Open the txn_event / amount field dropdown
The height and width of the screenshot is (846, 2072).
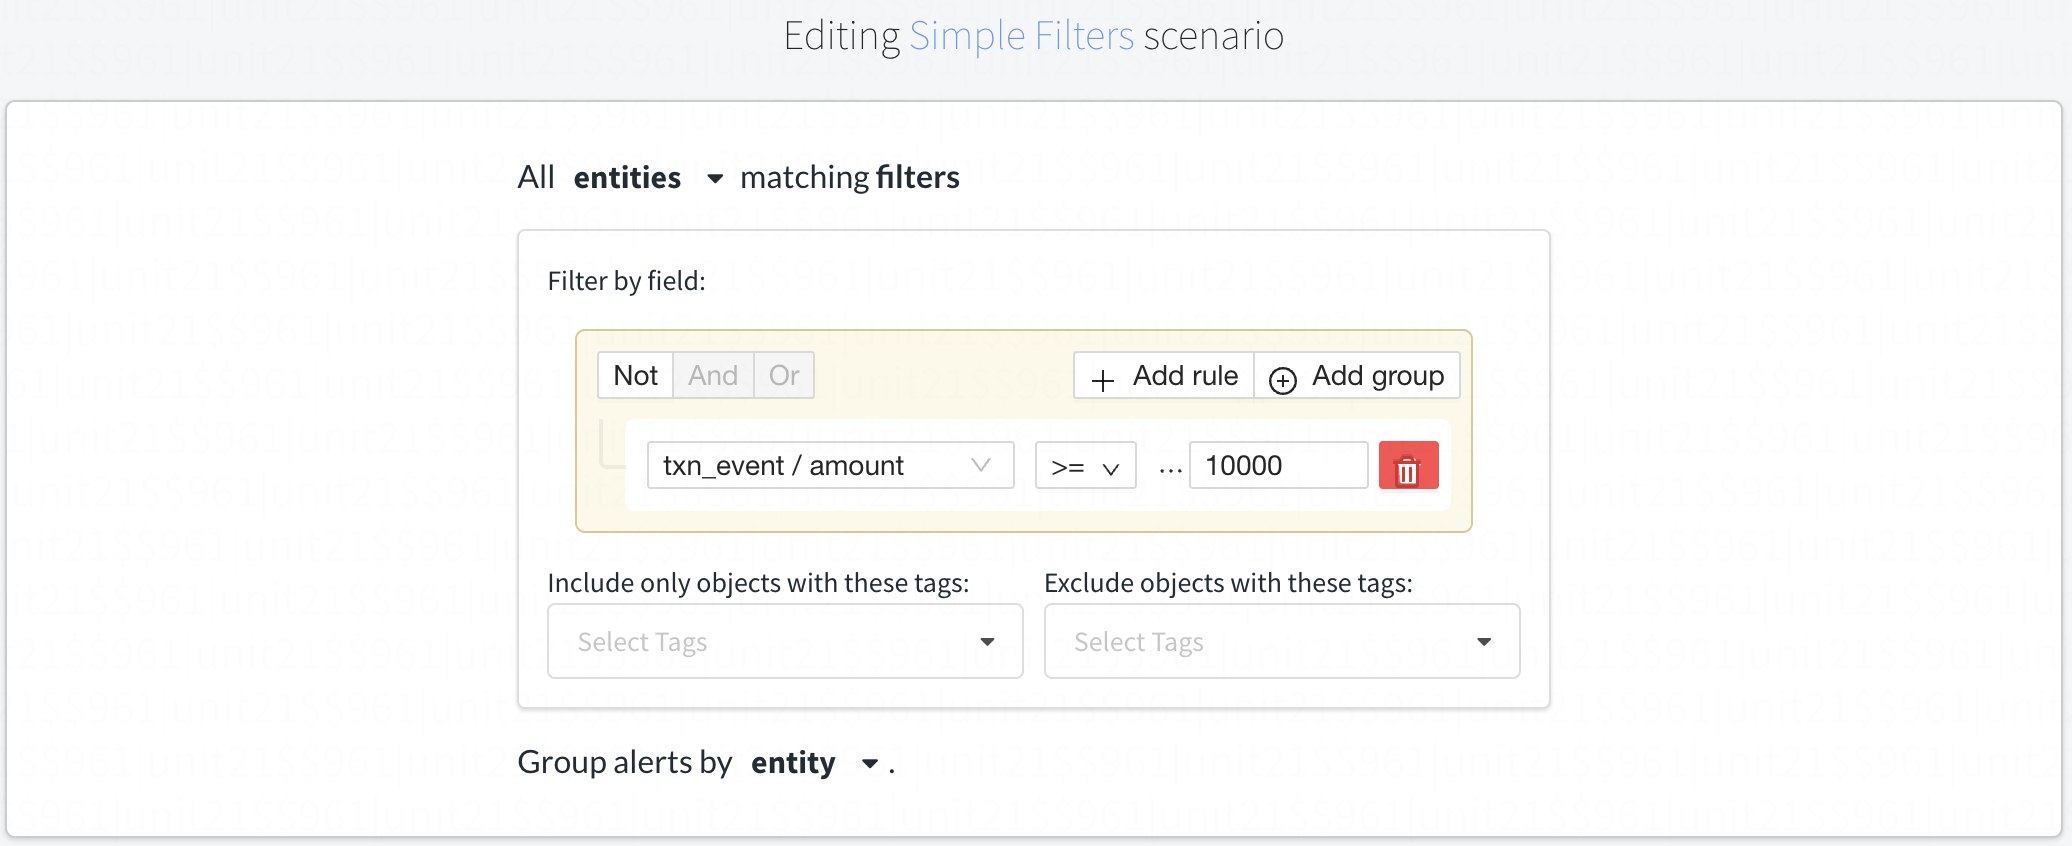(x=830, y=466)
